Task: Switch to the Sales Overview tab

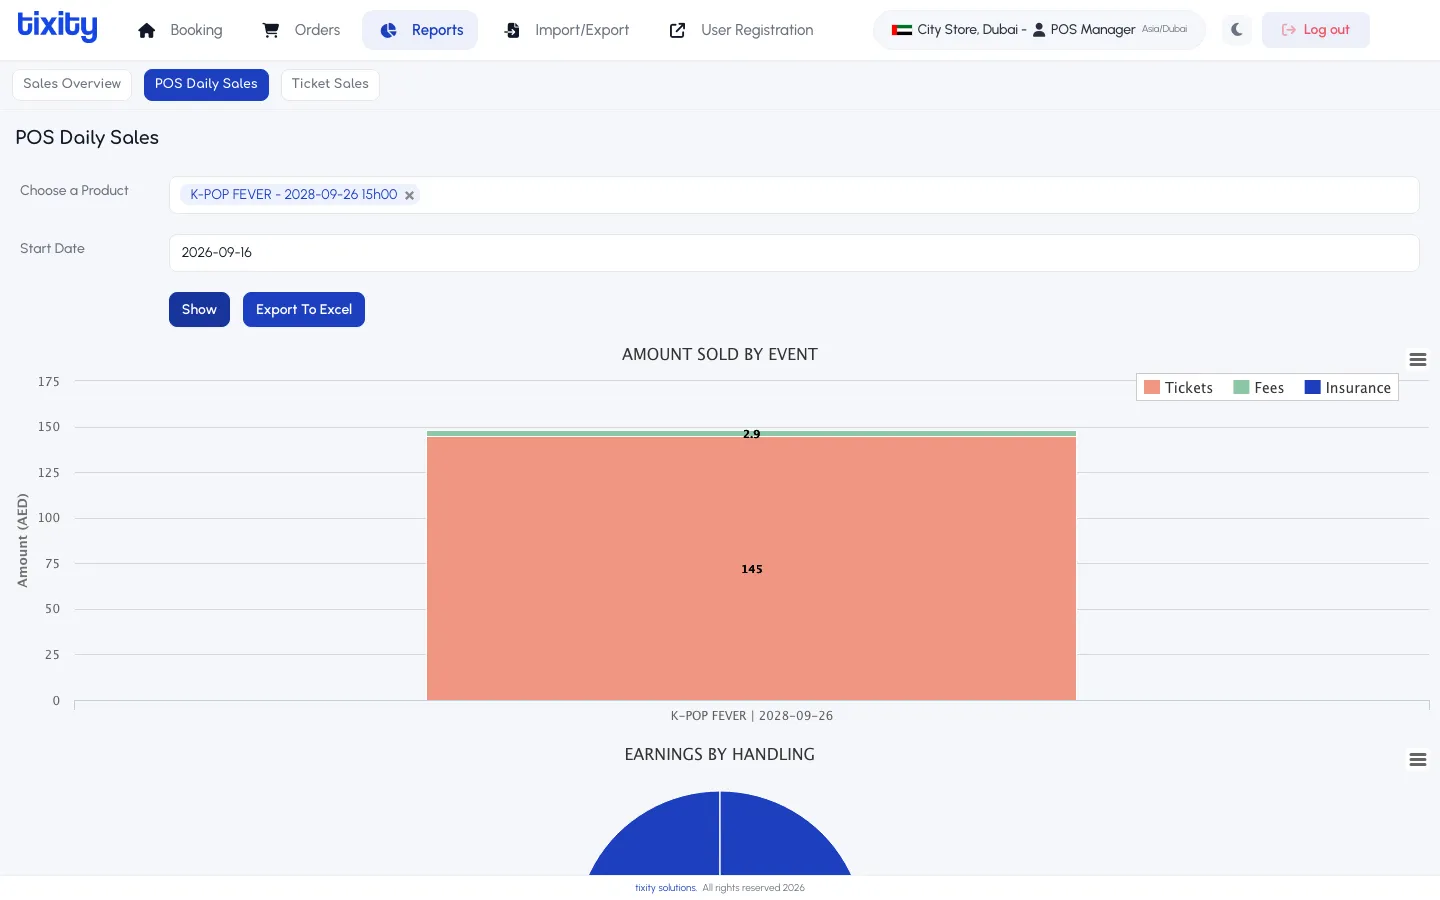Action: tap(72, 84)
